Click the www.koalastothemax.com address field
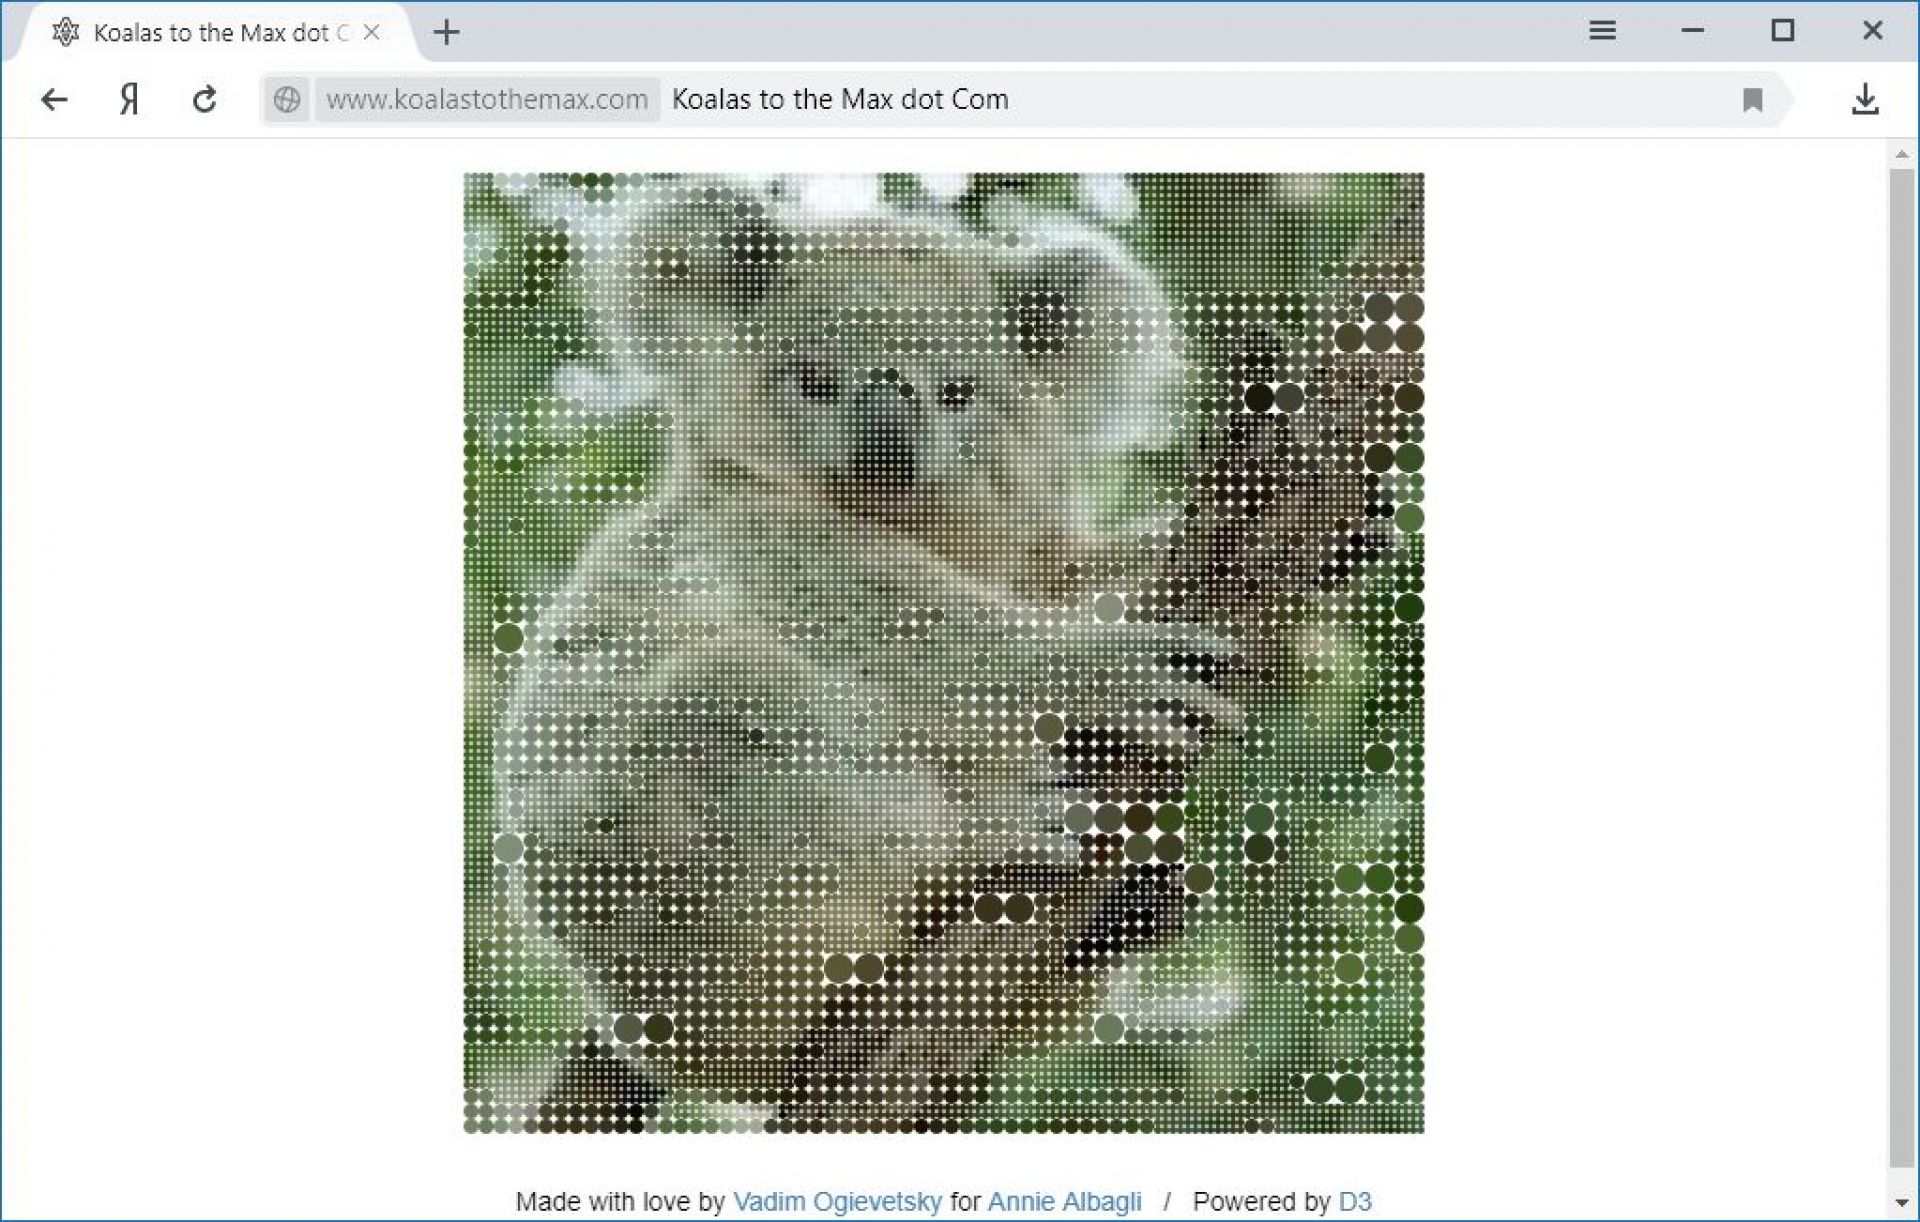Screen dimensions: 1920x1222 coord(487,99)
